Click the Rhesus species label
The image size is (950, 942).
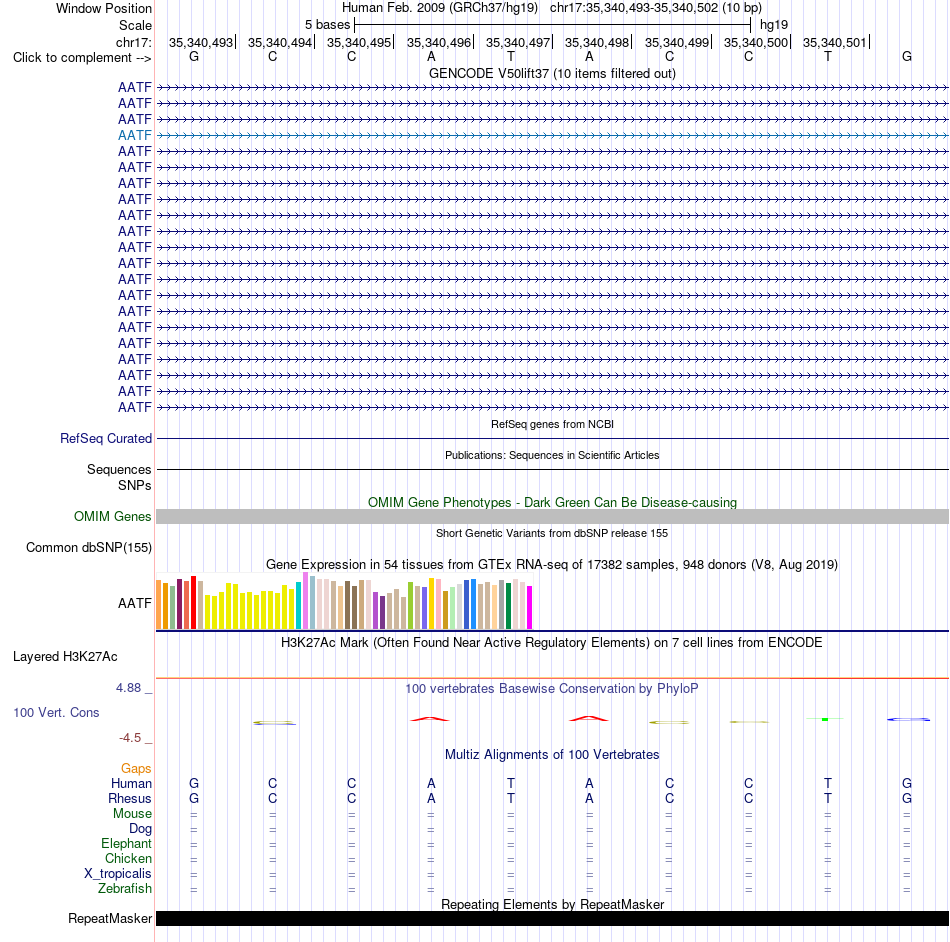pyautogui.click(x=130, y=798)
